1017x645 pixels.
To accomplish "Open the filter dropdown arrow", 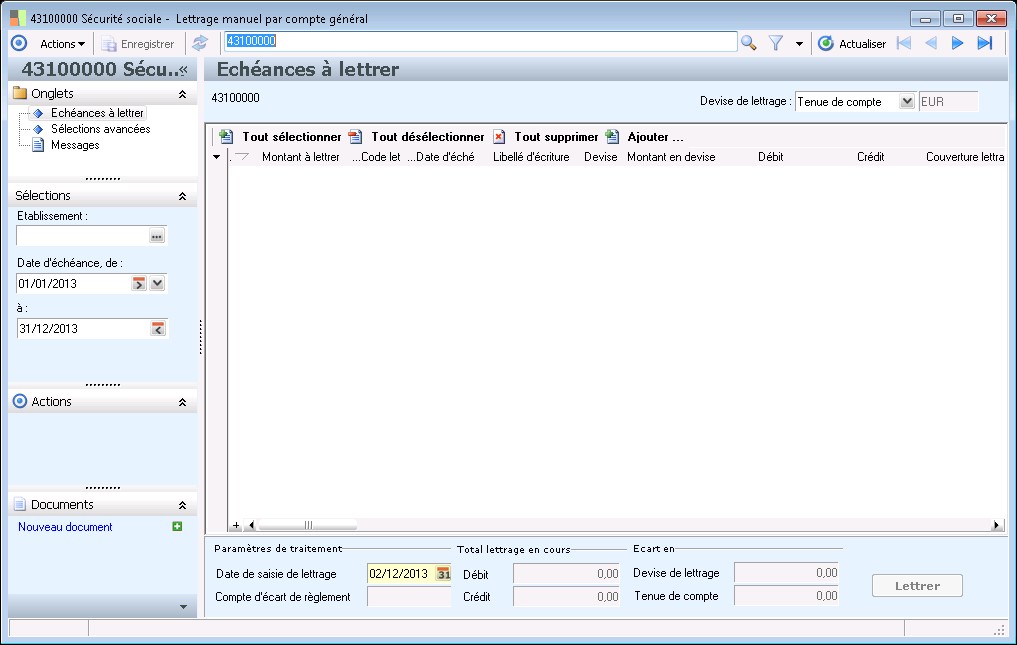I will point(799,44).
